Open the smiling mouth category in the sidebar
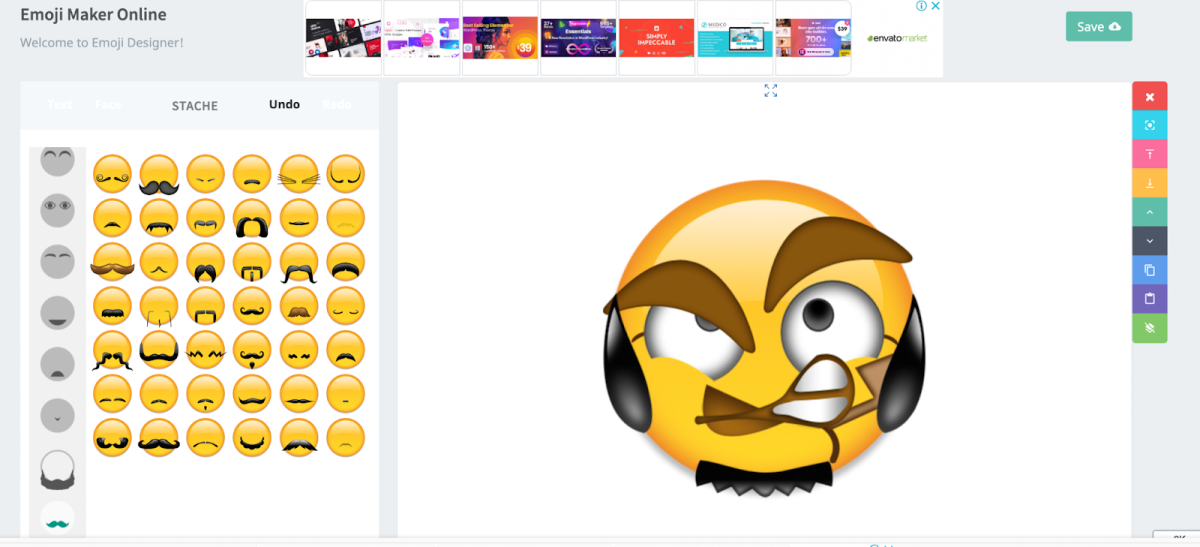 pos(58,313)
